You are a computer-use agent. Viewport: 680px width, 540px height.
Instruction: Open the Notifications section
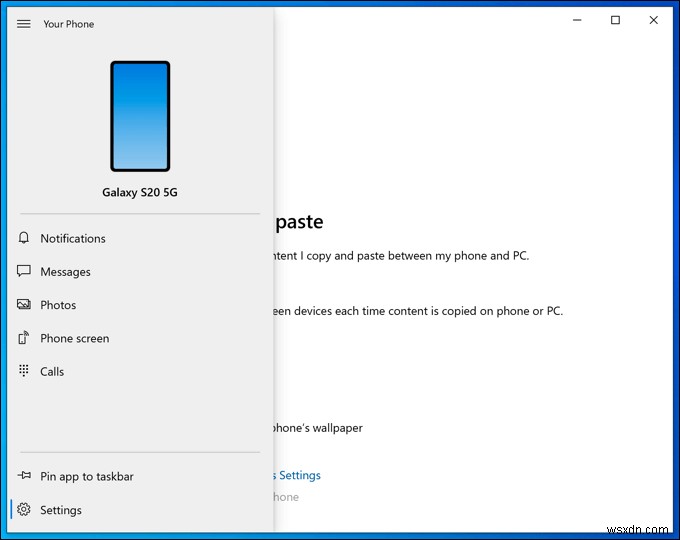[x=140, y=238]
